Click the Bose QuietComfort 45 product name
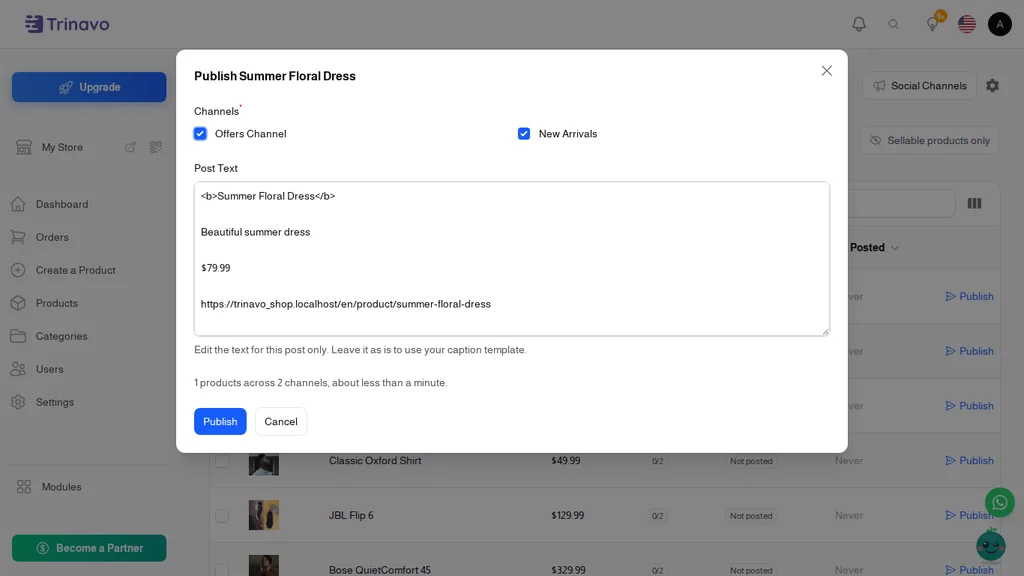 379,570
